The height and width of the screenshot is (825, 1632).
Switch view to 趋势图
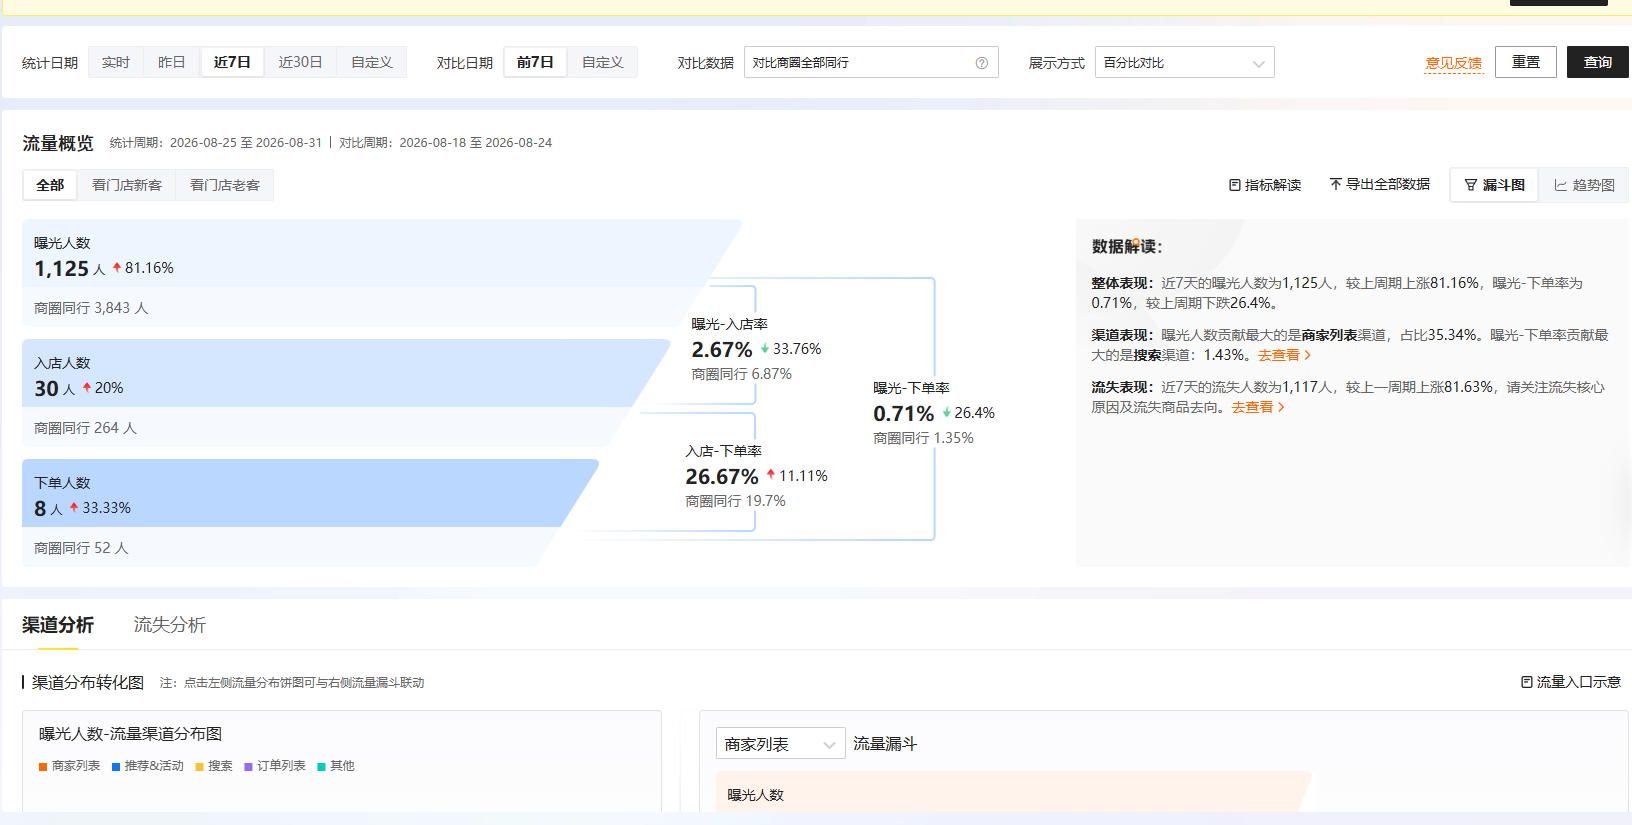[x=1584, y=185]
